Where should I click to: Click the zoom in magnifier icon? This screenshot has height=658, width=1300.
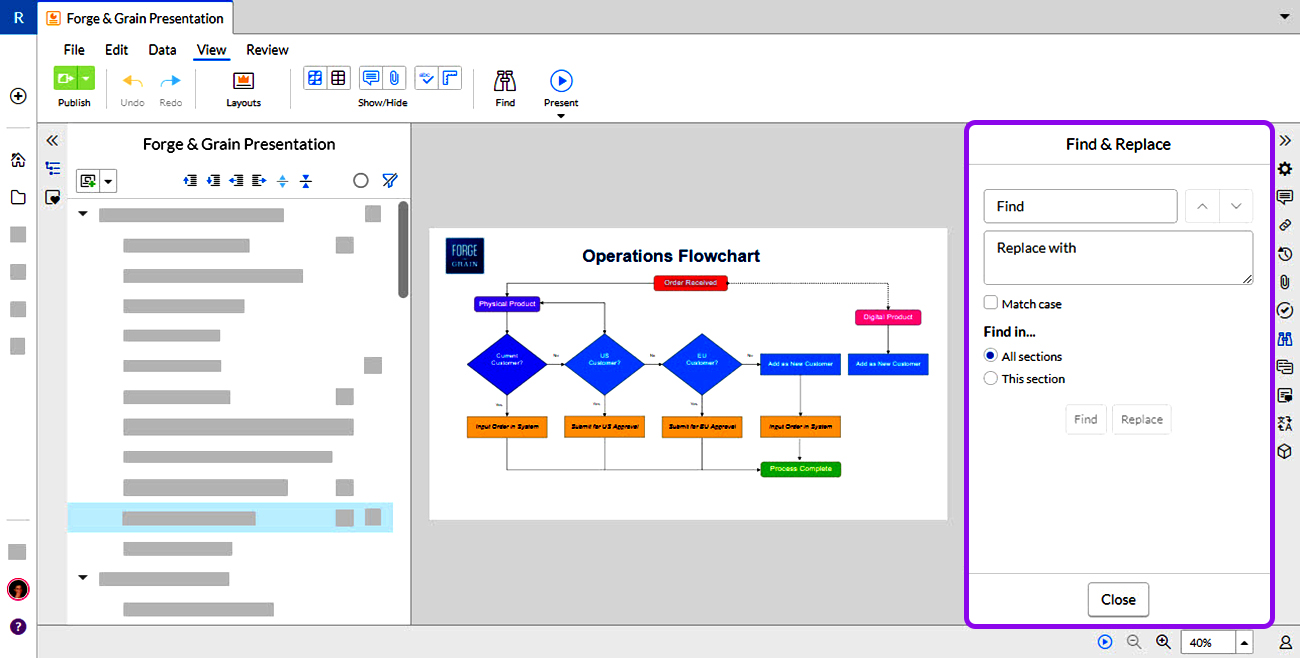click(x=1163, y=642)
